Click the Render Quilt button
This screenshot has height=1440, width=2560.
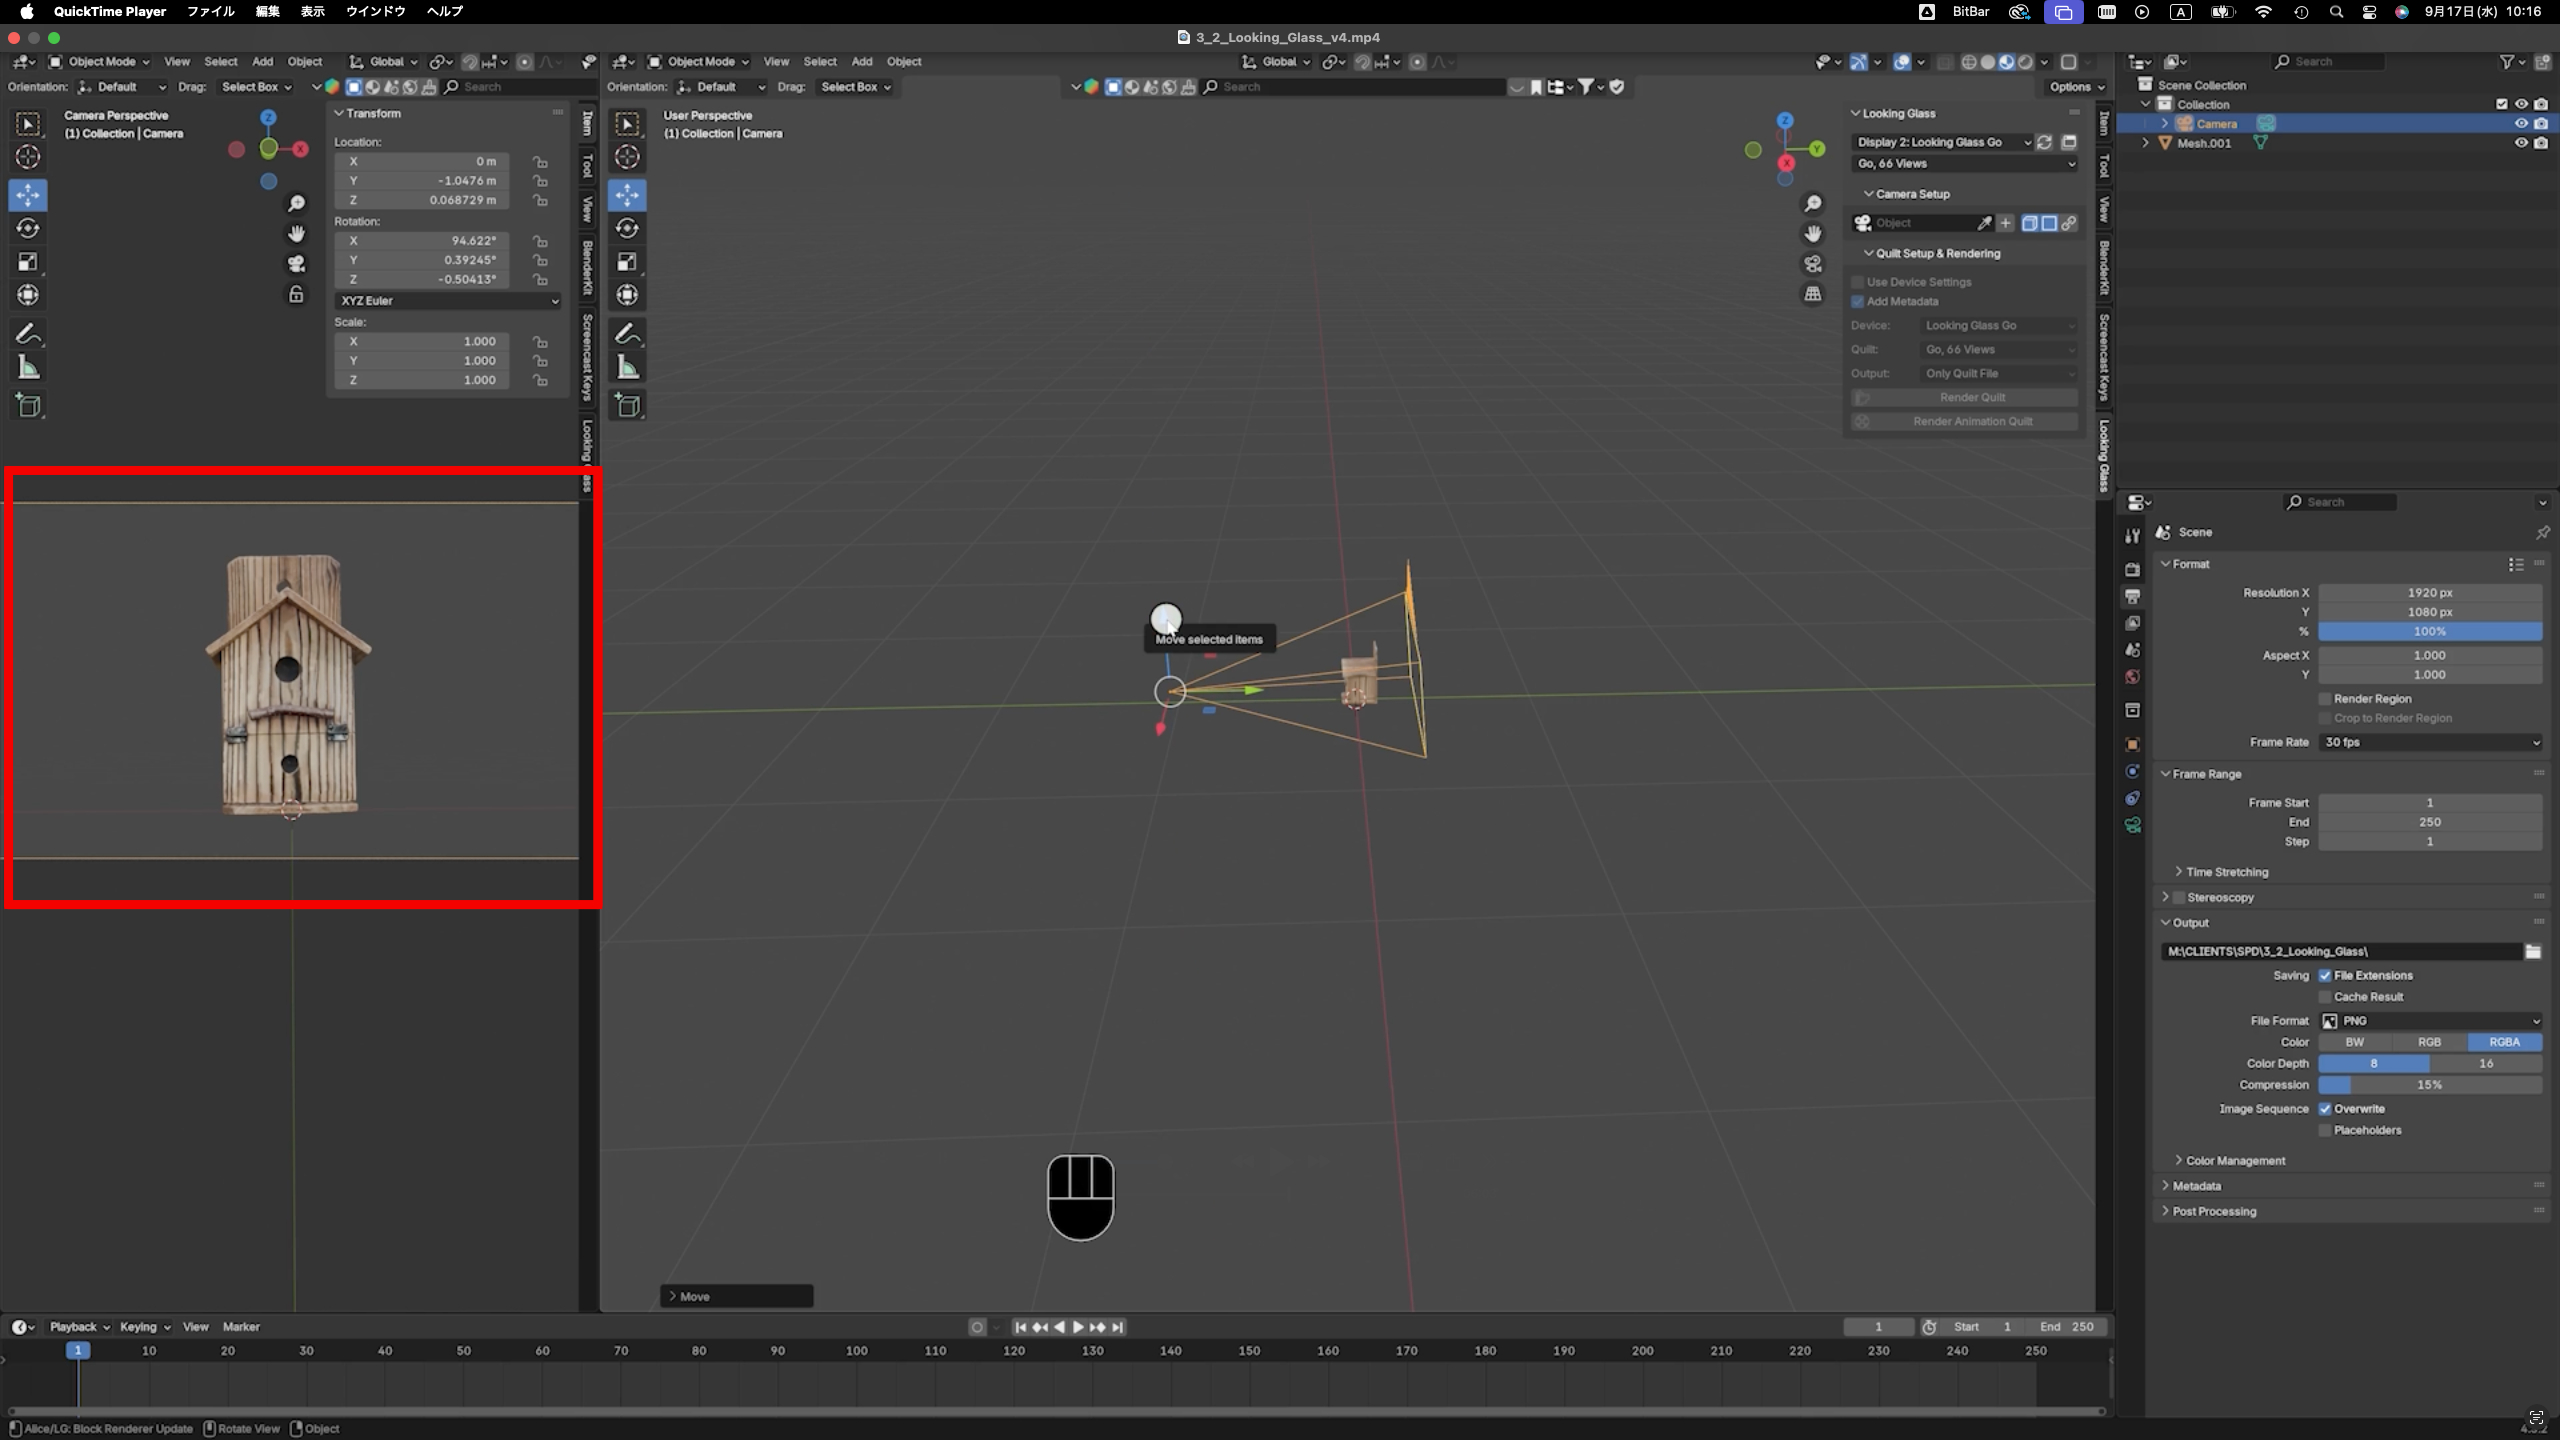point(1971,397)
